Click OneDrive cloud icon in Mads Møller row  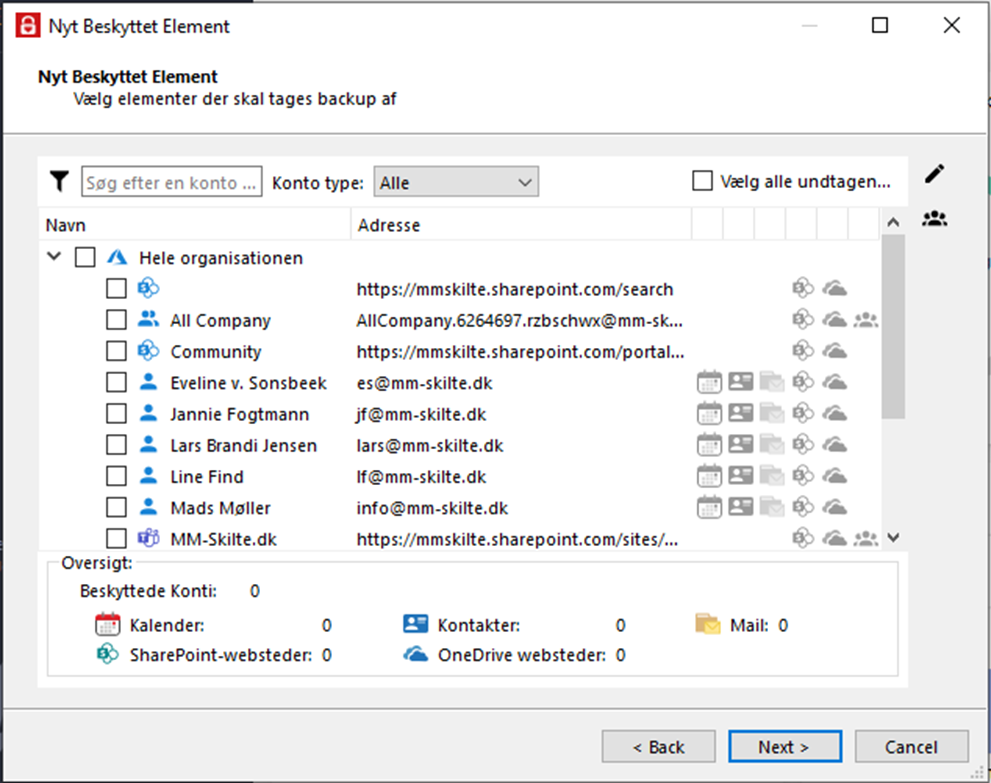834,507
